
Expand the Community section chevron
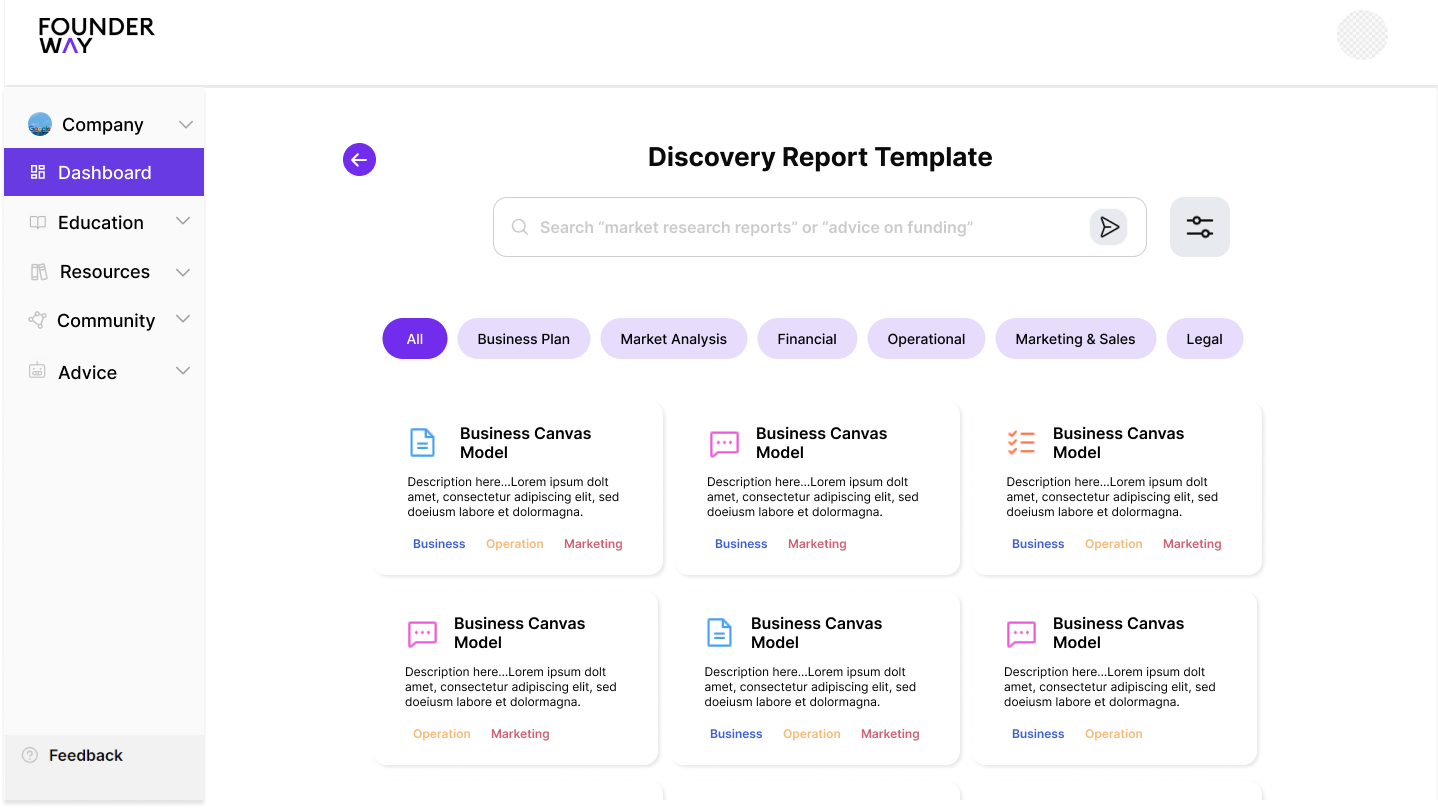(183, 319)
